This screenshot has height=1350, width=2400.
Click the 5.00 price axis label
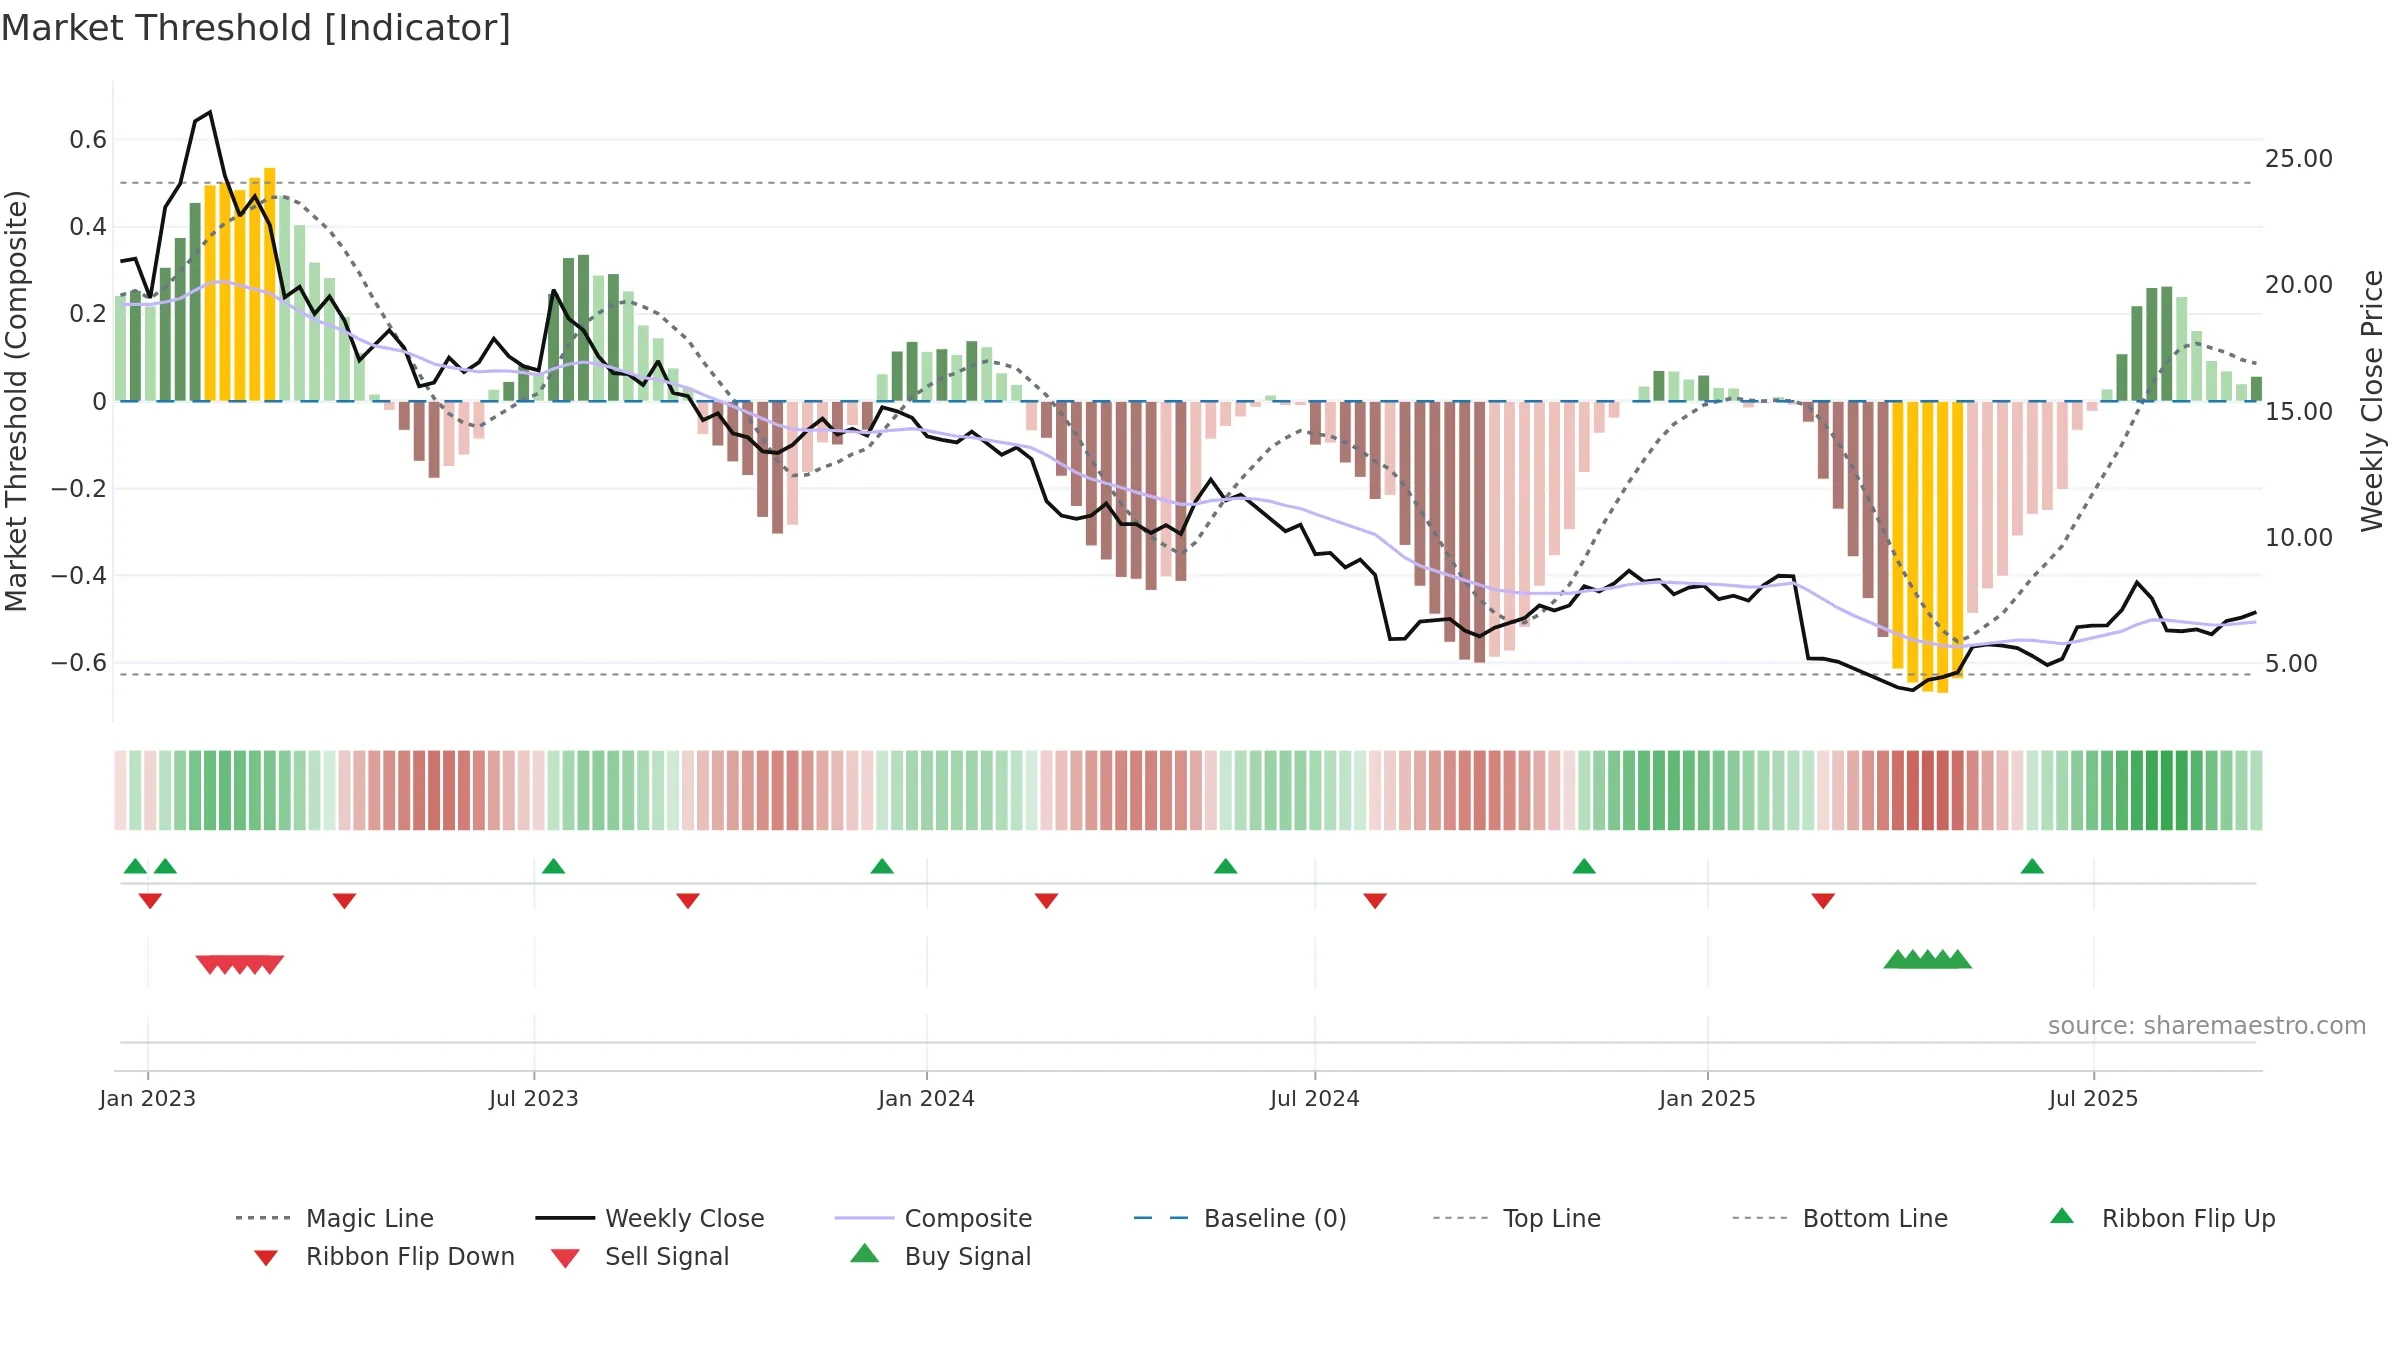(x=2291, y=664)
